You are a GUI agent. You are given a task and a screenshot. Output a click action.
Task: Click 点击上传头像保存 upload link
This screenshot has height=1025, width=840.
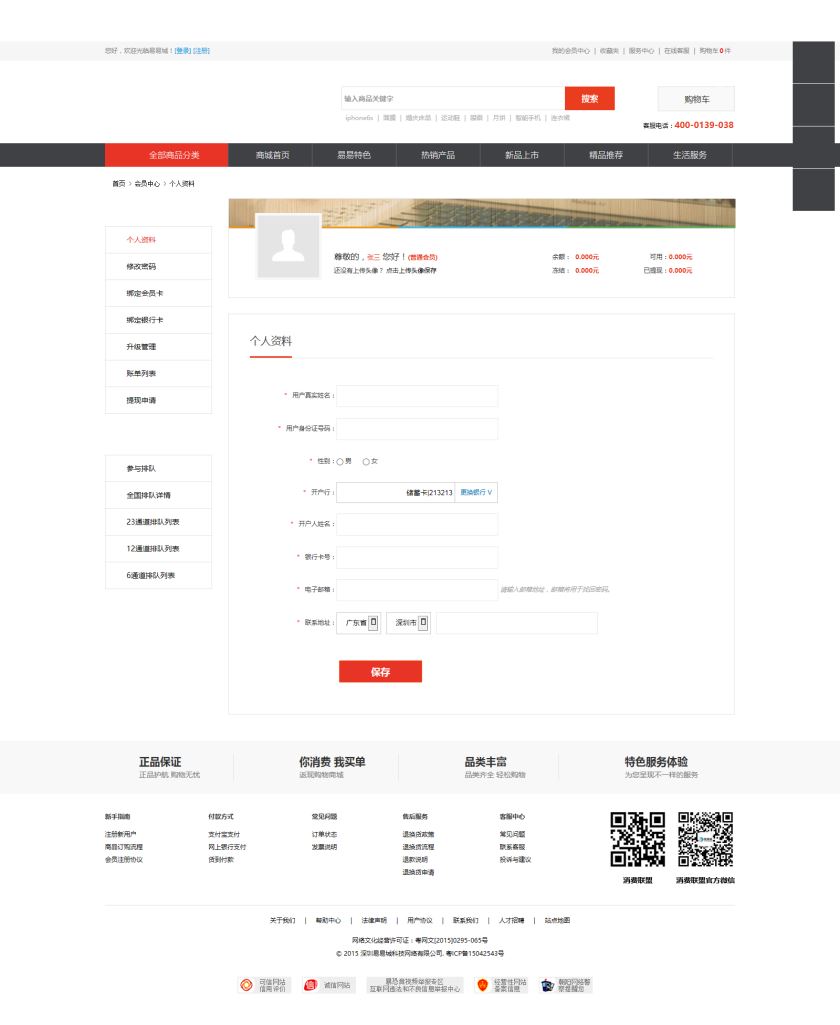tap(411, 271)
